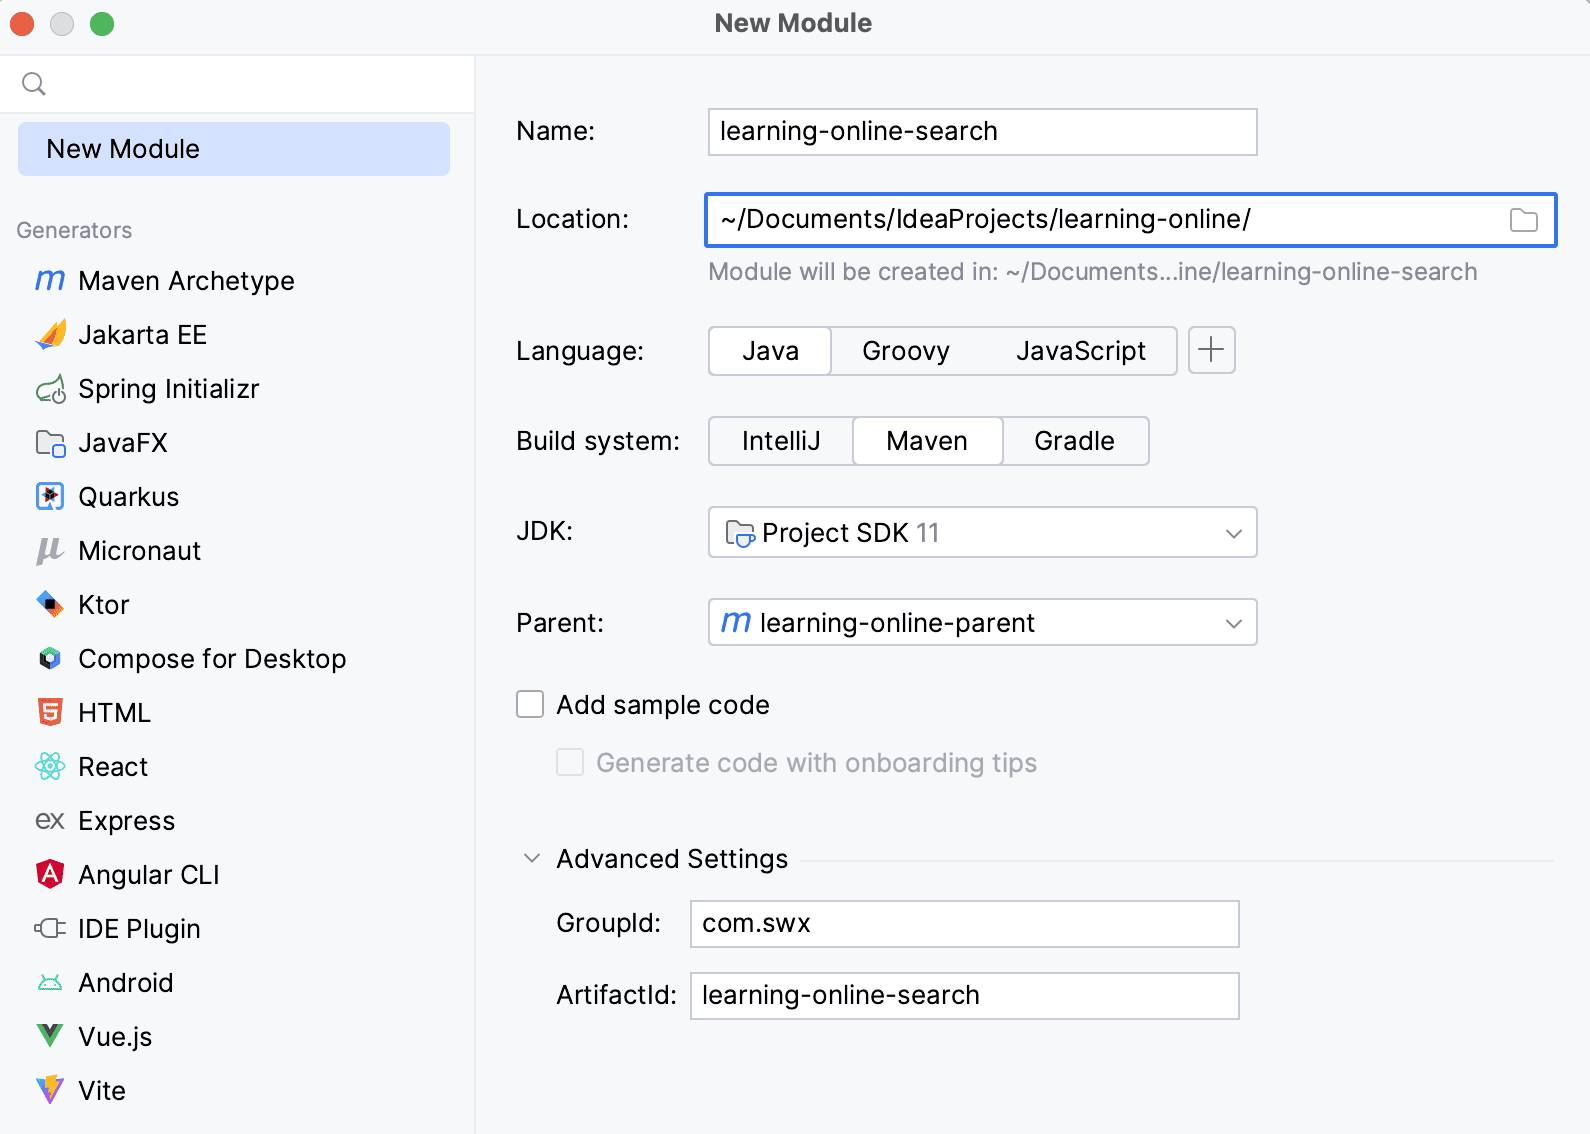This screenshot has width=1590, height=1134.
Task: Click the Angular CLI icon
Action: (50, 875)
